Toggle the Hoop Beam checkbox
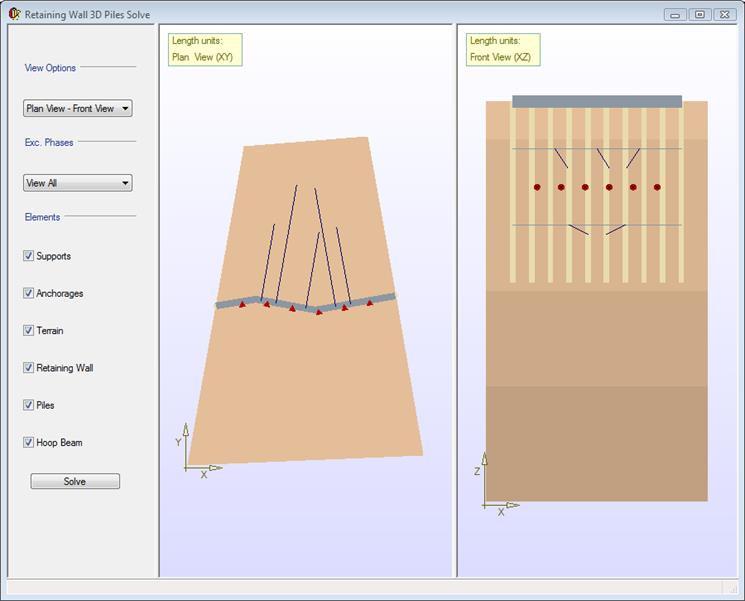The width and height of the screenshot is (745, 601). [x=28, y=442]
